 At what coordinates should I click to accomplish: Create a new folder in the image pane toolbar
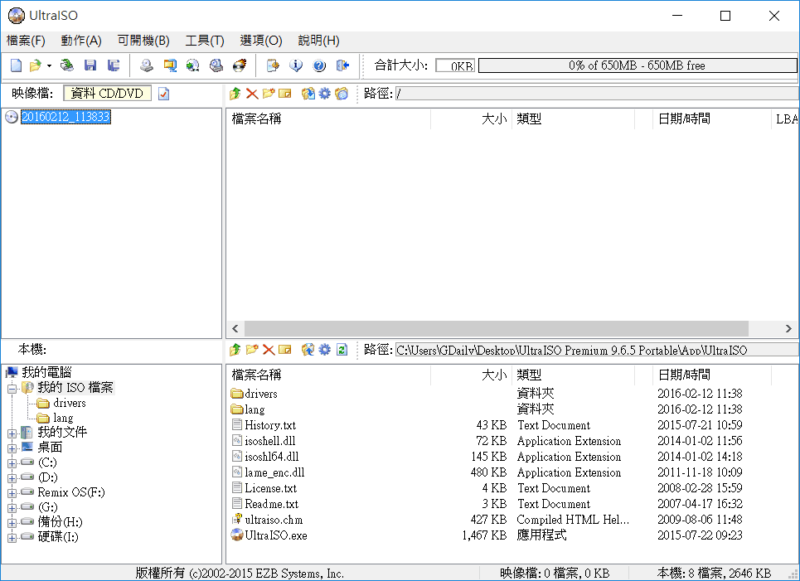268,93
